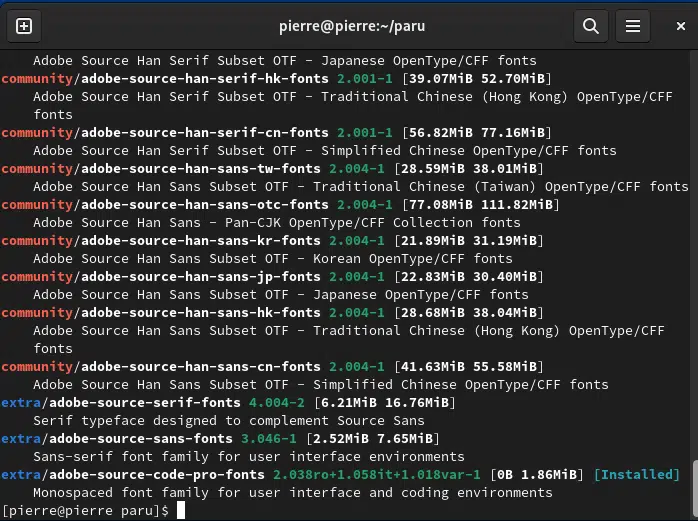This screenshot has width=698, height=521.
Task: Select package name adobe-source-sans-fonts
Action: (x=141, y=439)
